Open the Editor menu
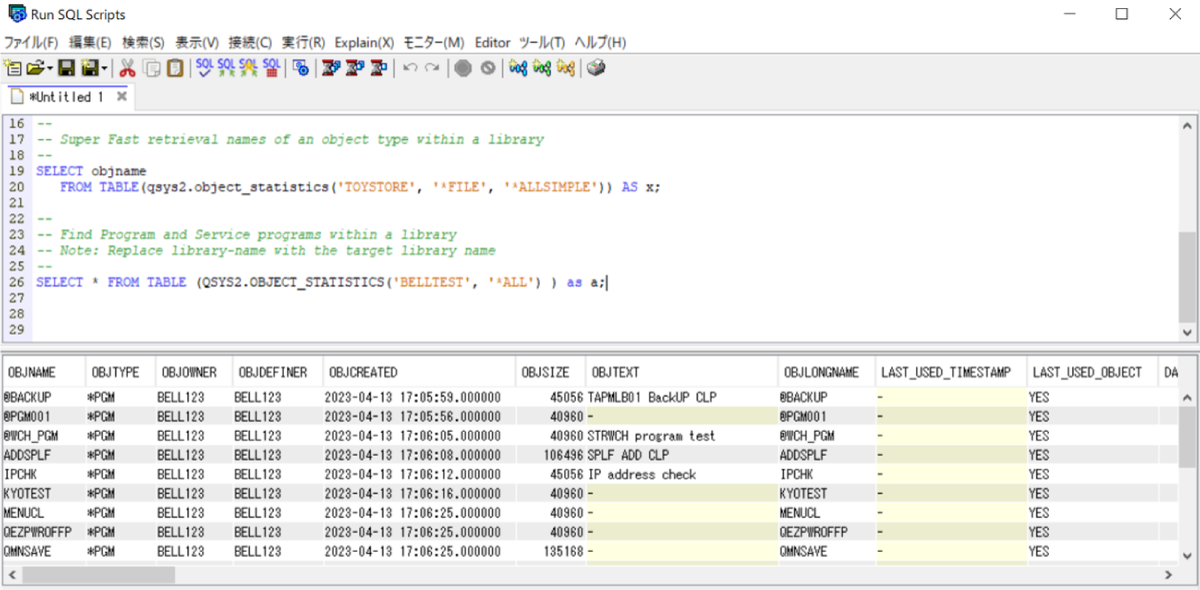The height and width of the screenshot is (590, 1200). coord(492,42)
